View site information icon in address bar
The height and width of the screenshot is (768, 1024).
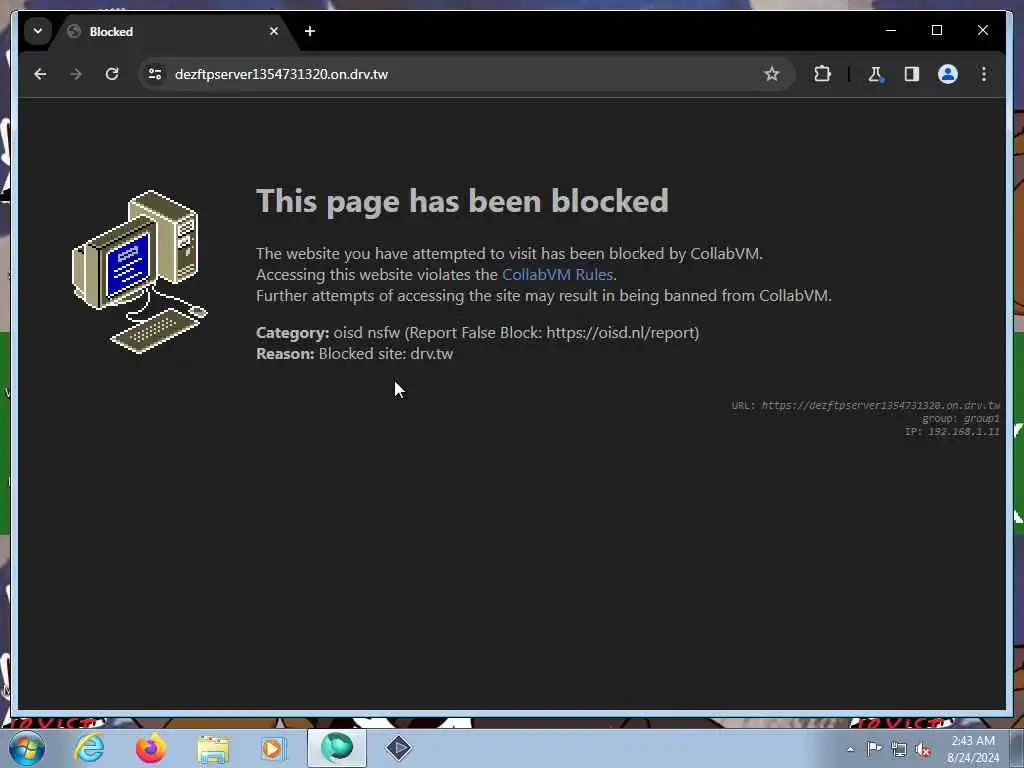(155, 74)
